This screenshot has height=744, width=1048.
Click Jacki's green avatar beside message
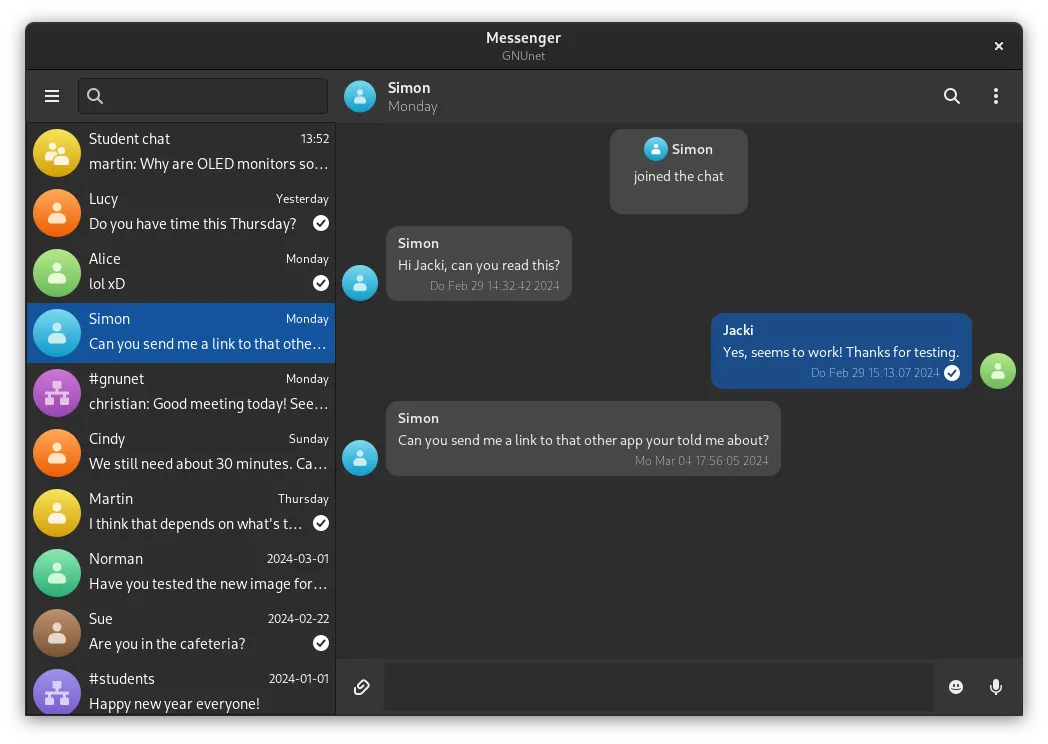[x=997, y=371]
